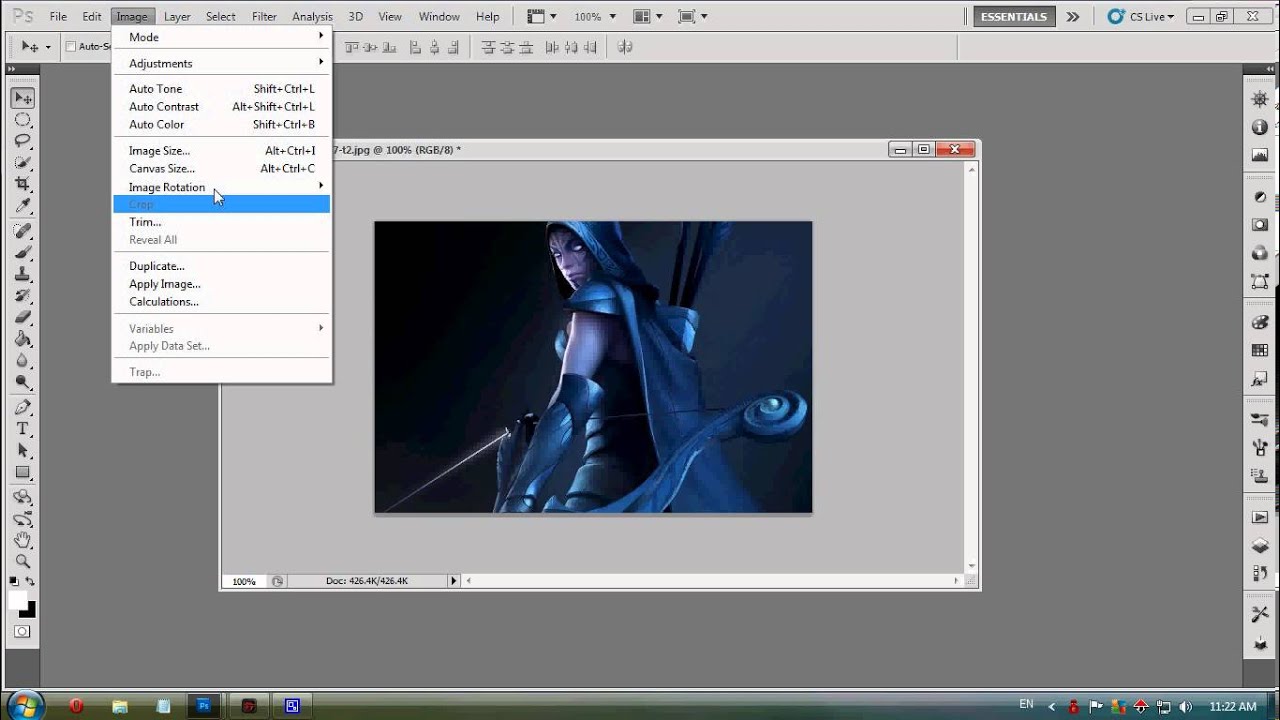The width and height of the screenshot is (1280, 720).
Task: Select the Elliptical Marquee tool
Action: coord(22,120)
